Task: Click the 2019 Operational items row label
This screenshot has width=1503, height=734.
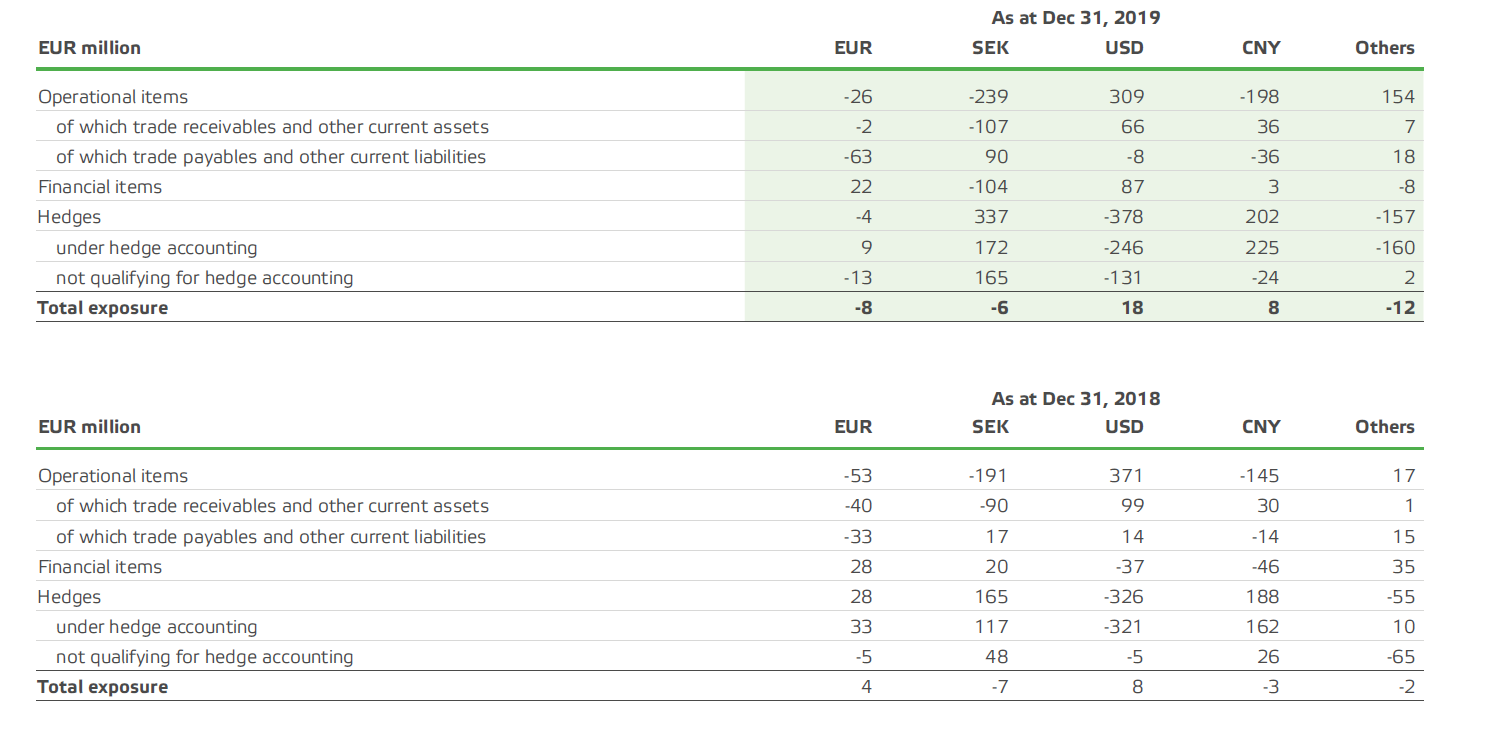Action: coord(113,97)
